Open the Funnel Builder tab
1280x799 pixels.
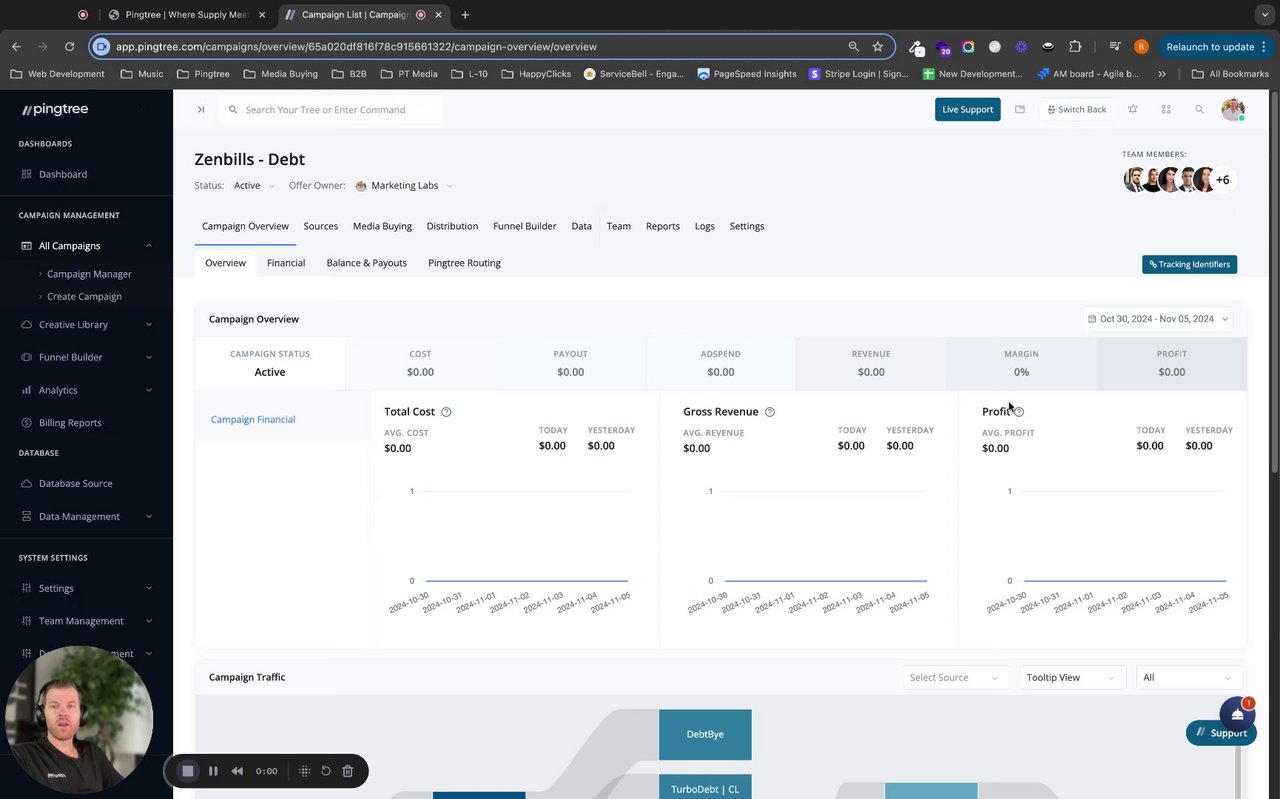point(525,226)
